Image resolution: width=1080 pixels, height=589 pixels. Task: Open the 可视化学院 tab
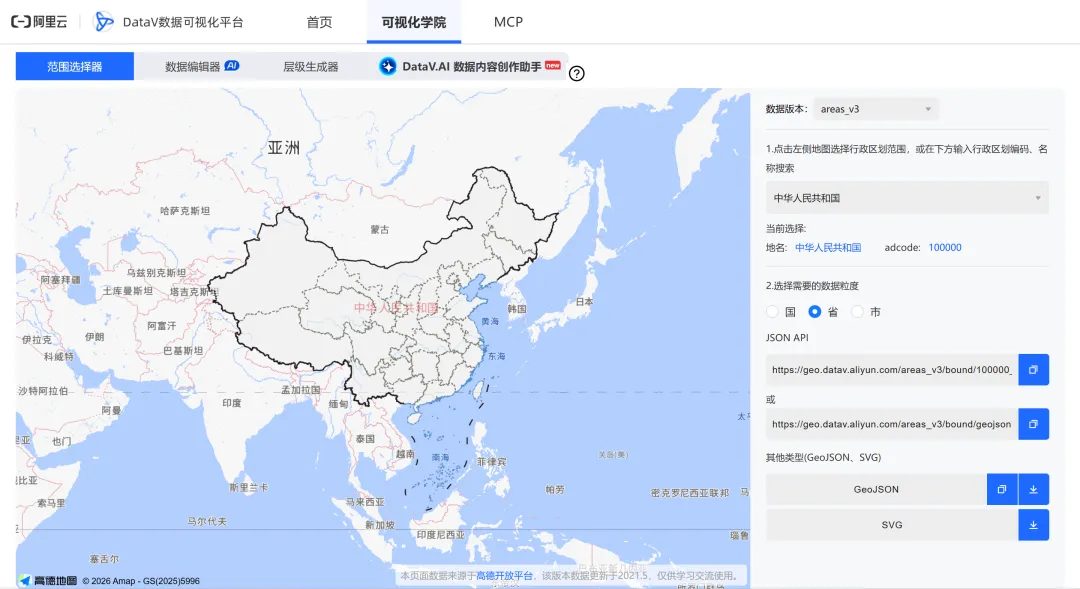[414, 22]
